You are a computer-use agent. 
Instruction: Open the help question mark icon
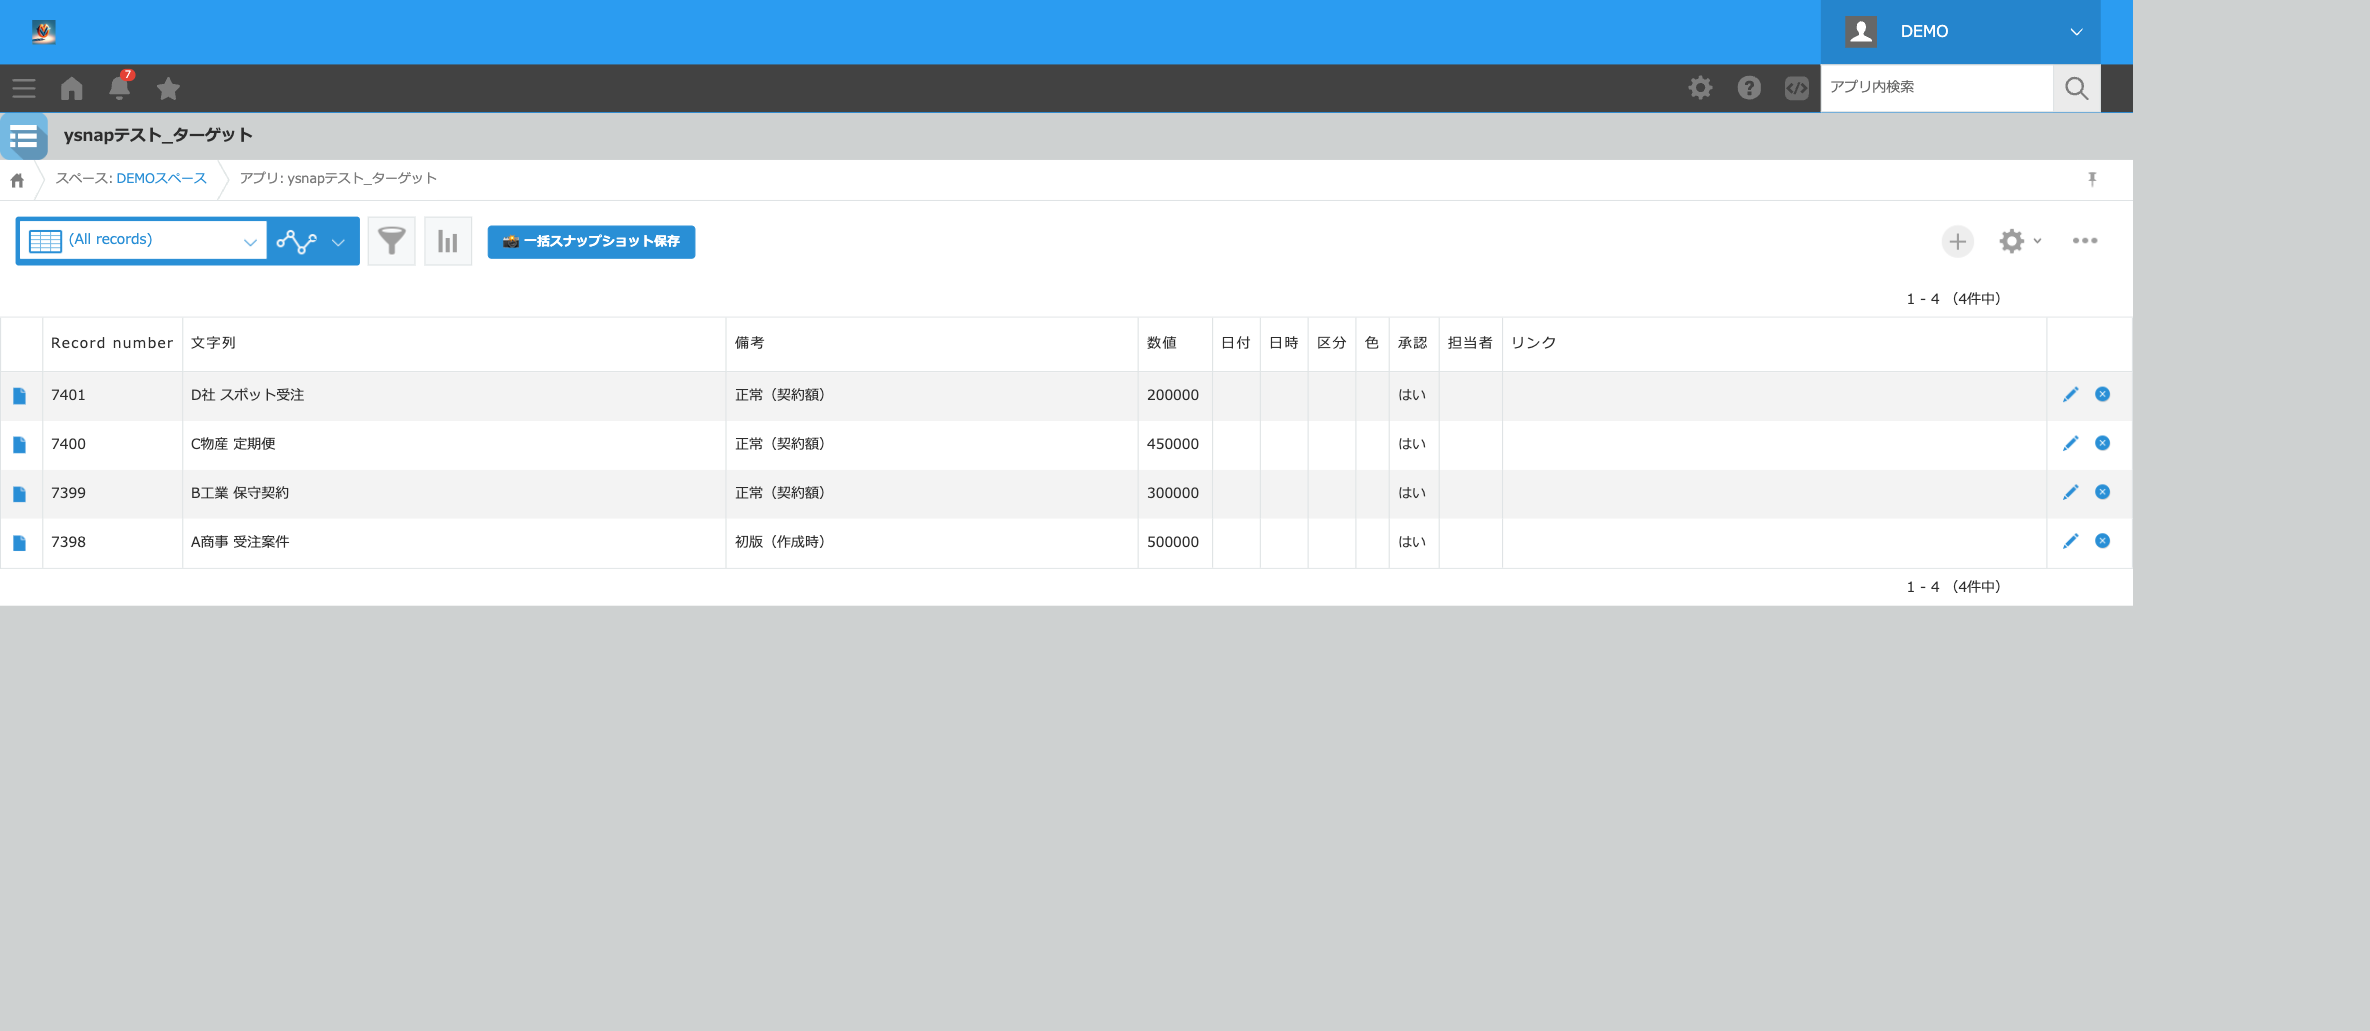click(1748, 88)
